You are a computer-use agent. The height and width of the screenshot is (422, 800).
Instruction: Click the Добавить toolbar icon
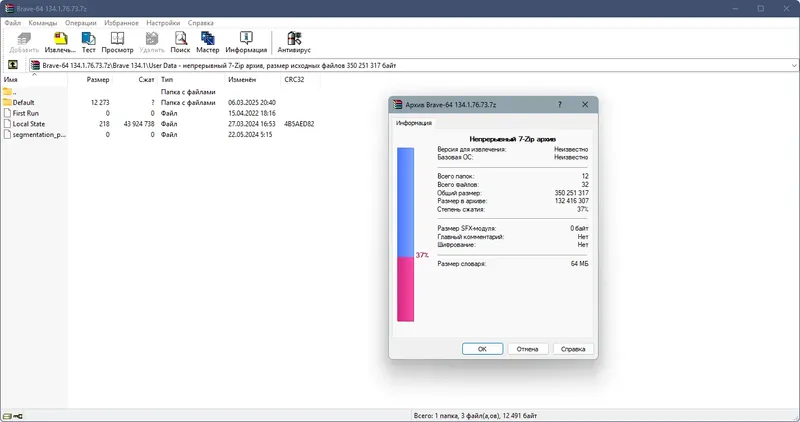[23, 39]
